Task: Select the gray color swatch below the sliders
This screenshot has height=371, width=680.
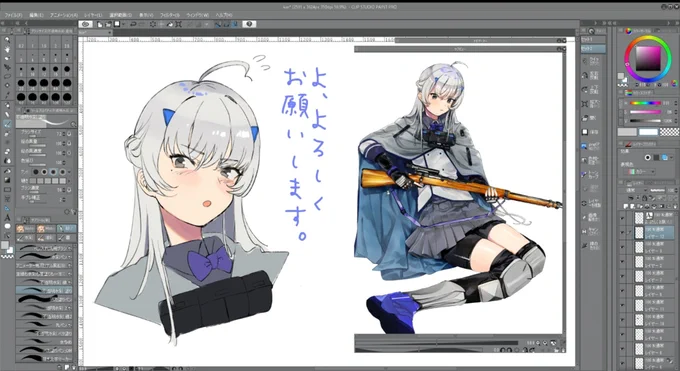Action: click(627, 132)
